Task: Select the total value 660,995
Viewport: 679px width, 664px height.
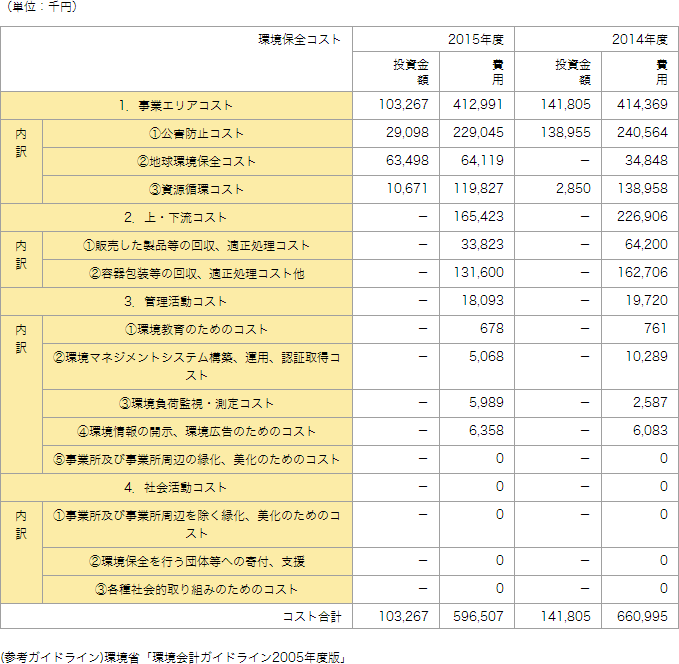Action: (x=642, y=616)
